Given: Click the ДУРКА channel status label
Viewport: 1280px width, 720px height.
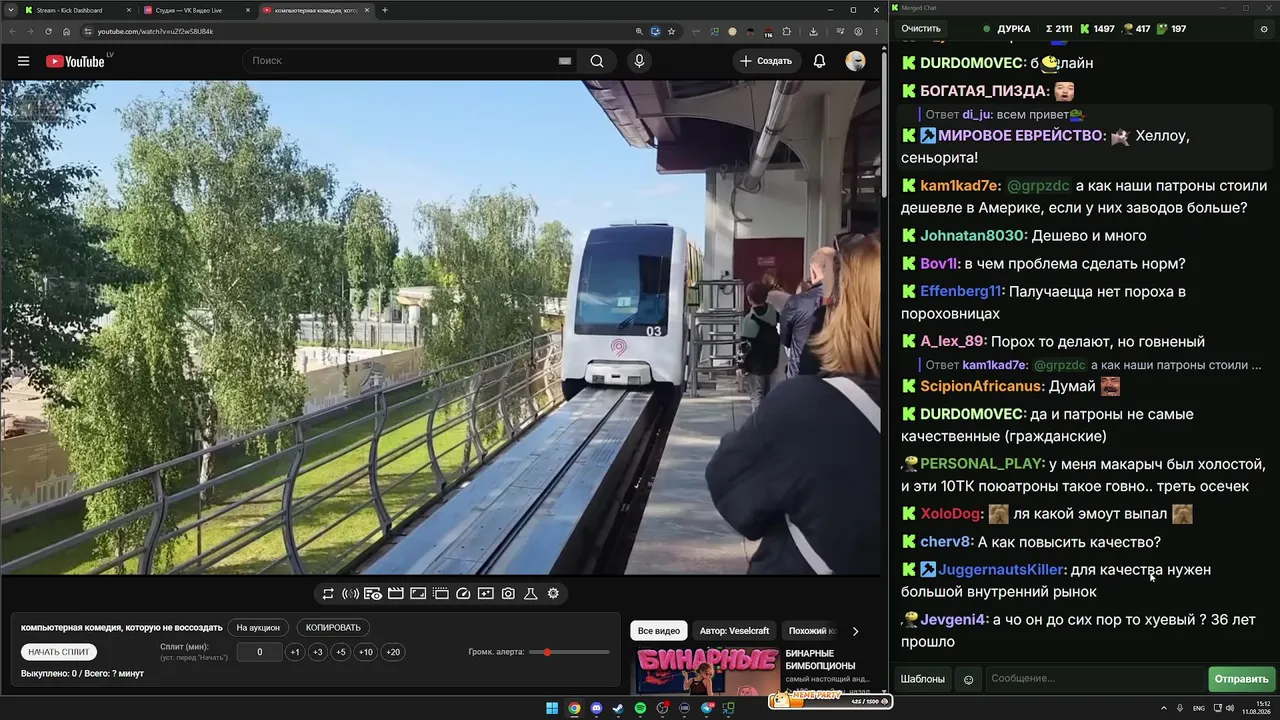Looking at the screenshot, I should [x=1014, y=29].
